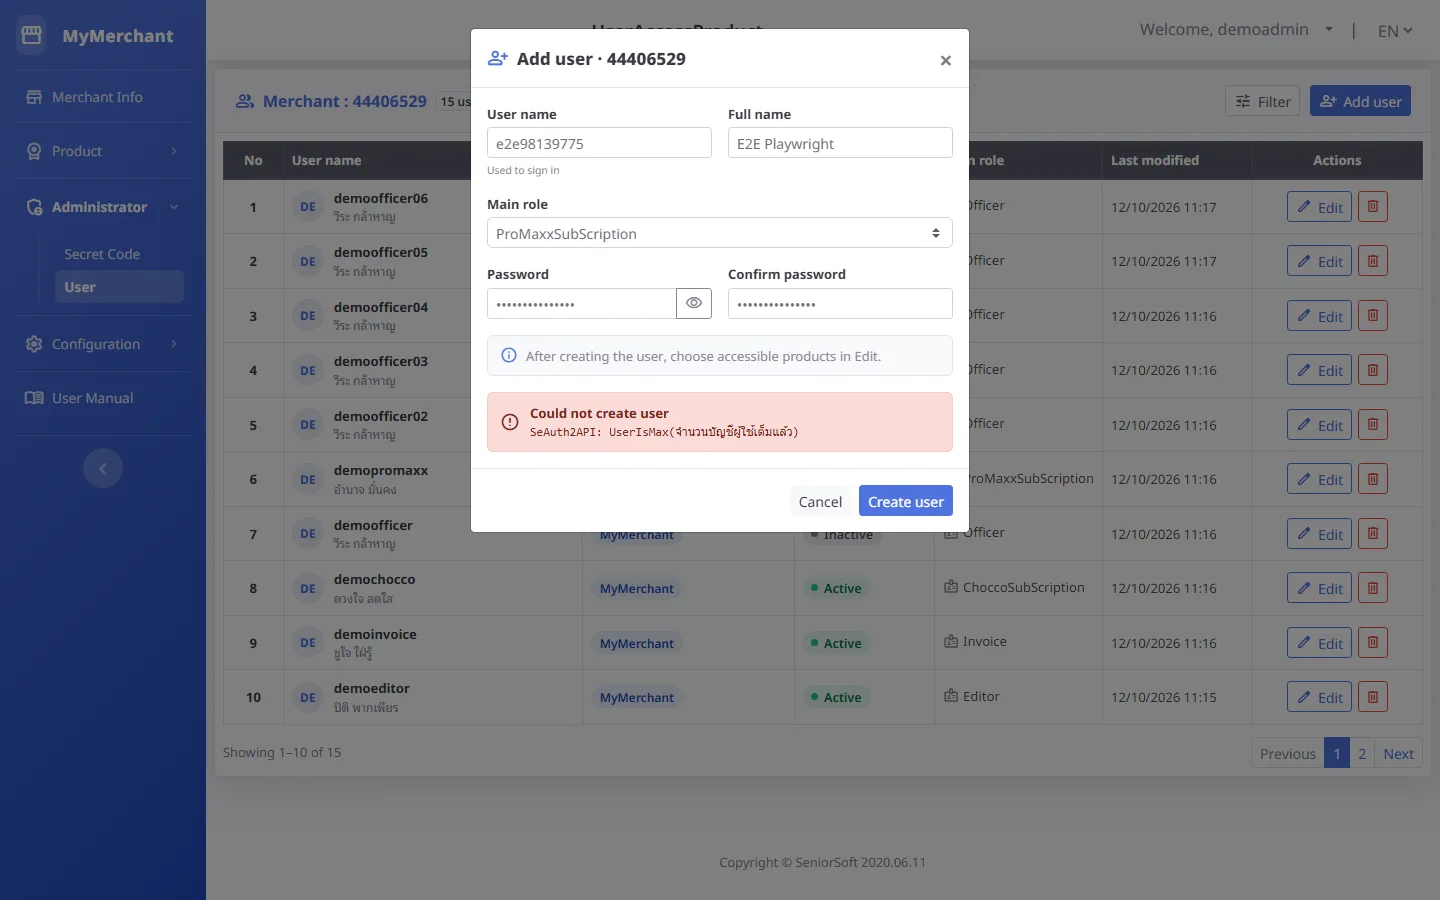Screen dimensions: 1440x900
Task: Delete user demopromaxx with trash icon
Action: tap(1373, 479)
